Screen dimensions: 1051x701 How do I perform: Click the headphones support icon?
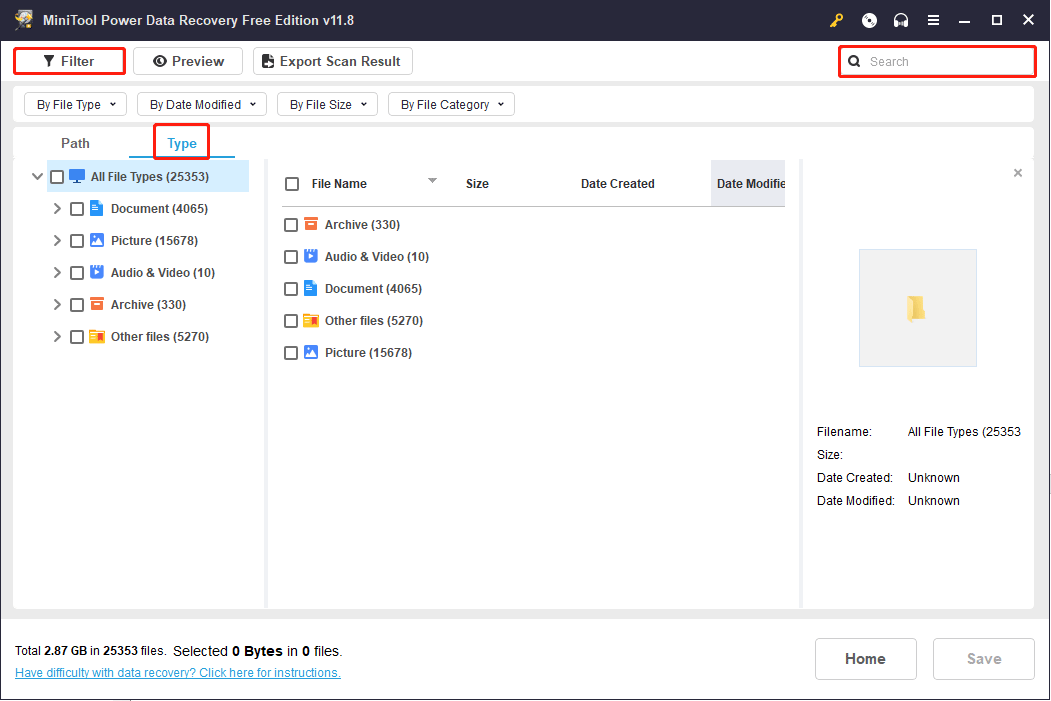tap(901, 21)
